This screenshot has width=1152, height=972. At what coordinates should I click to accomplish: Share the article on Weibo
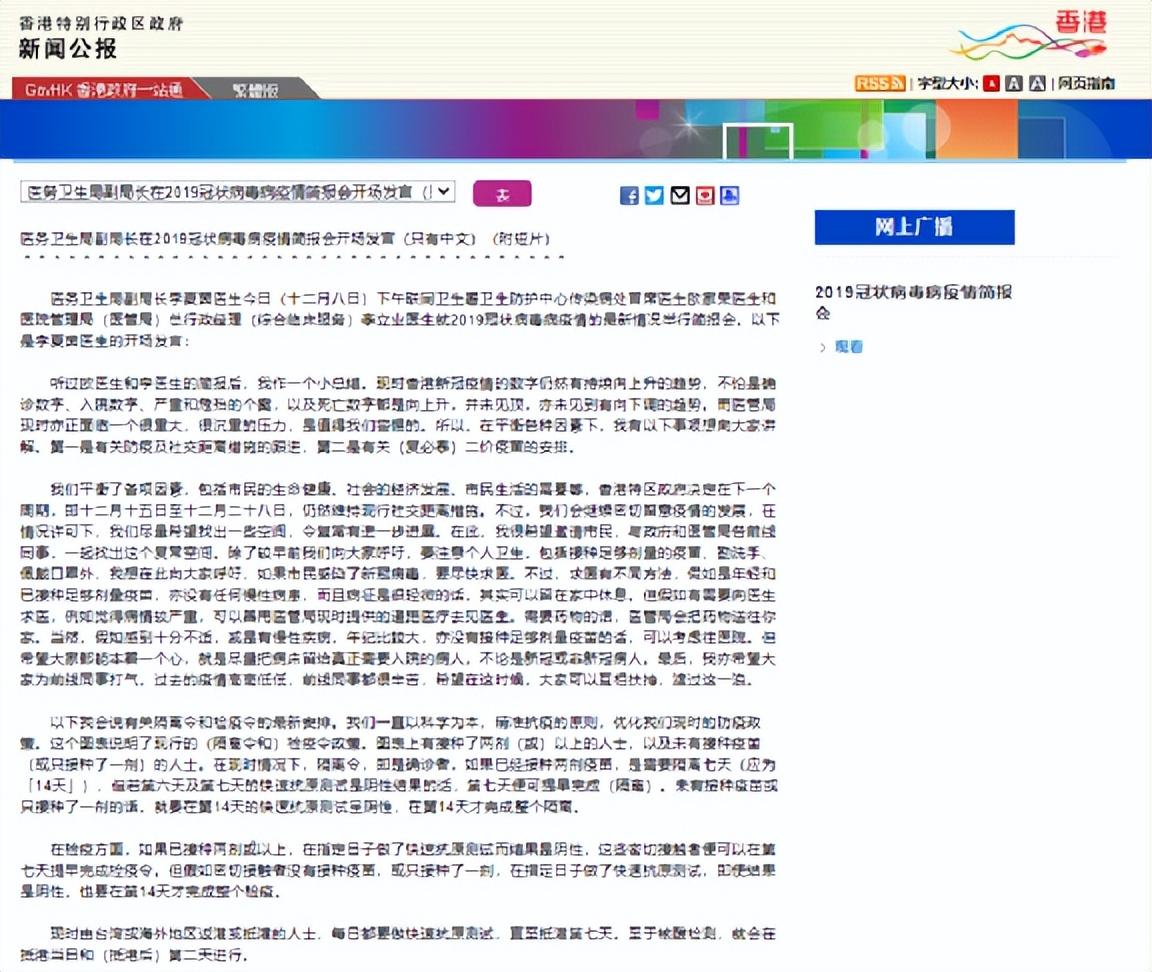[705, 196]
